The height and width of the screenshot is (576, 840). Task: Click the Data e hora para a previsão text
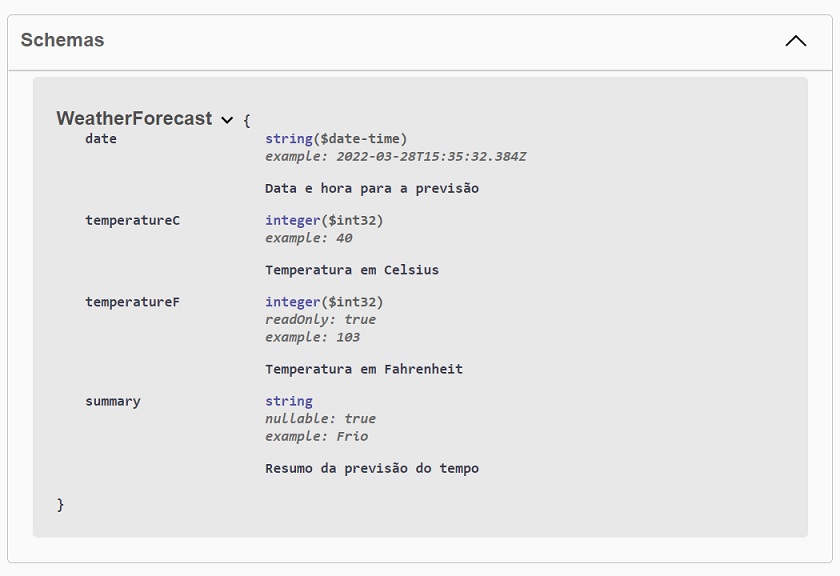pos(372,188)
